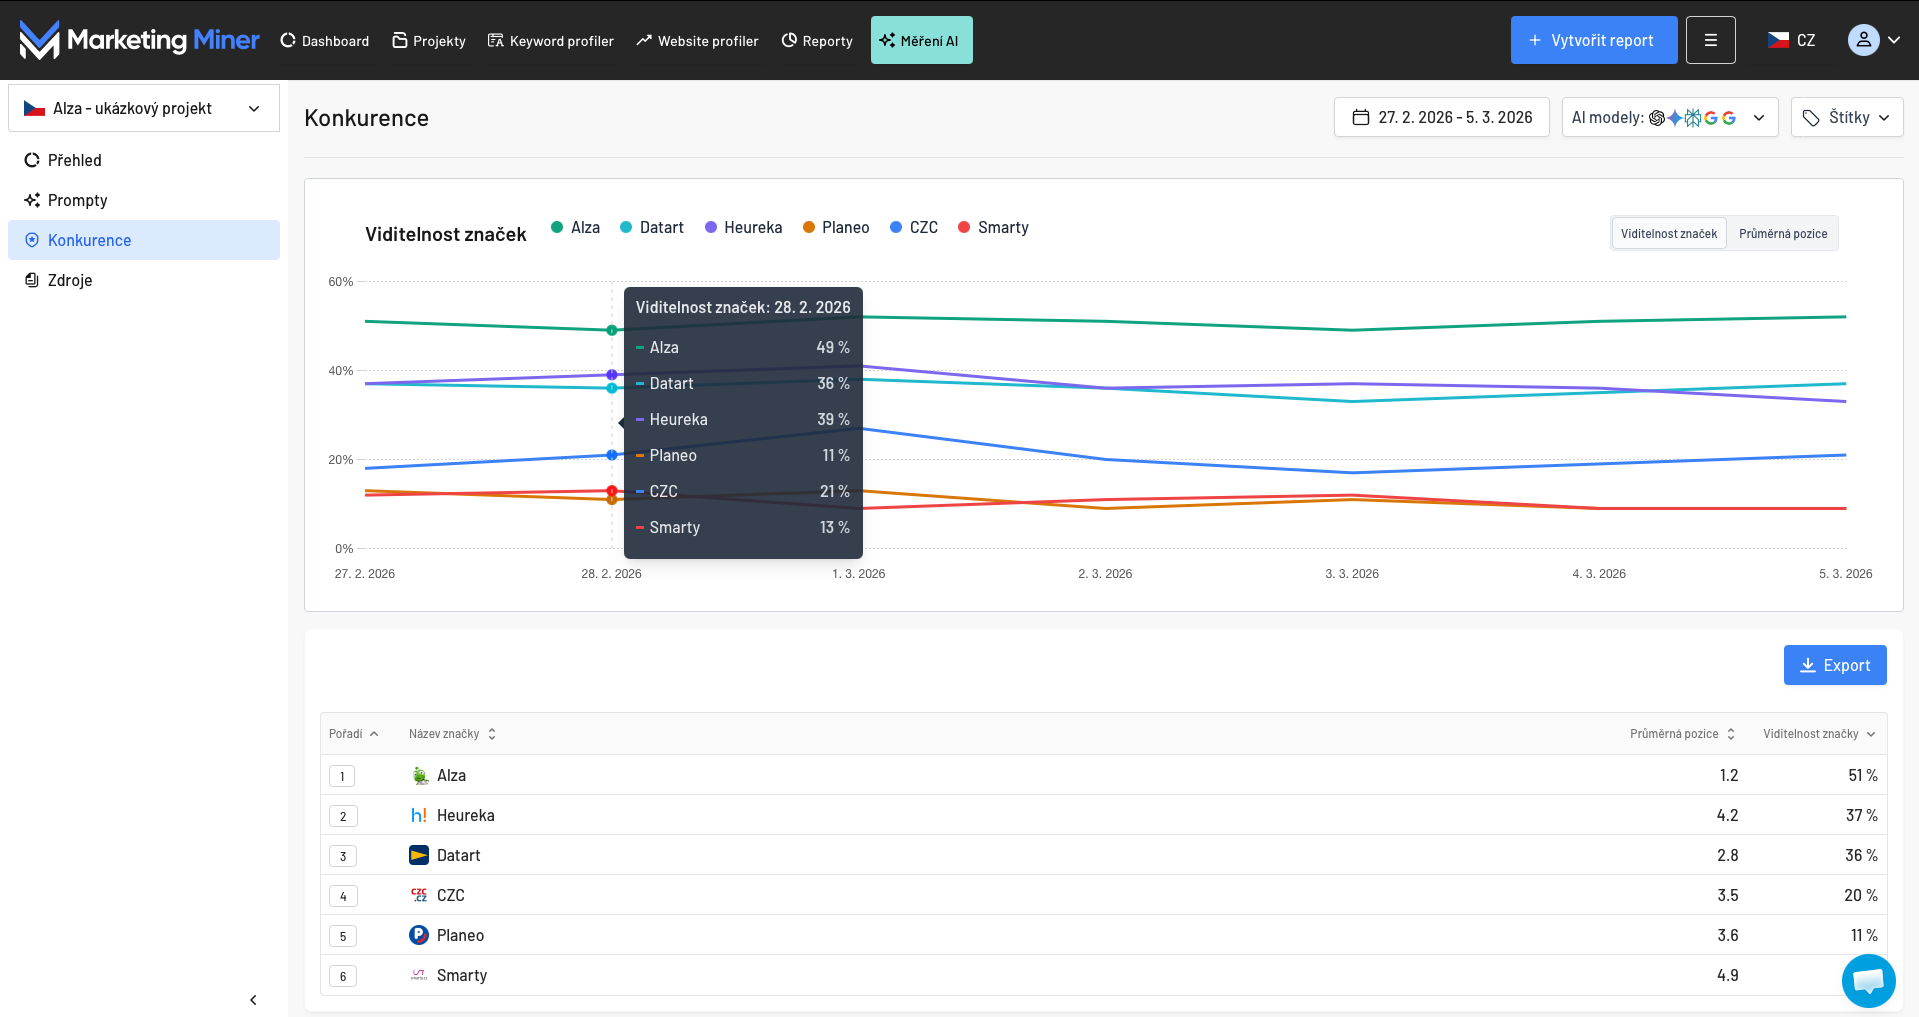Open the hamburger menu button

[1710, 40]
